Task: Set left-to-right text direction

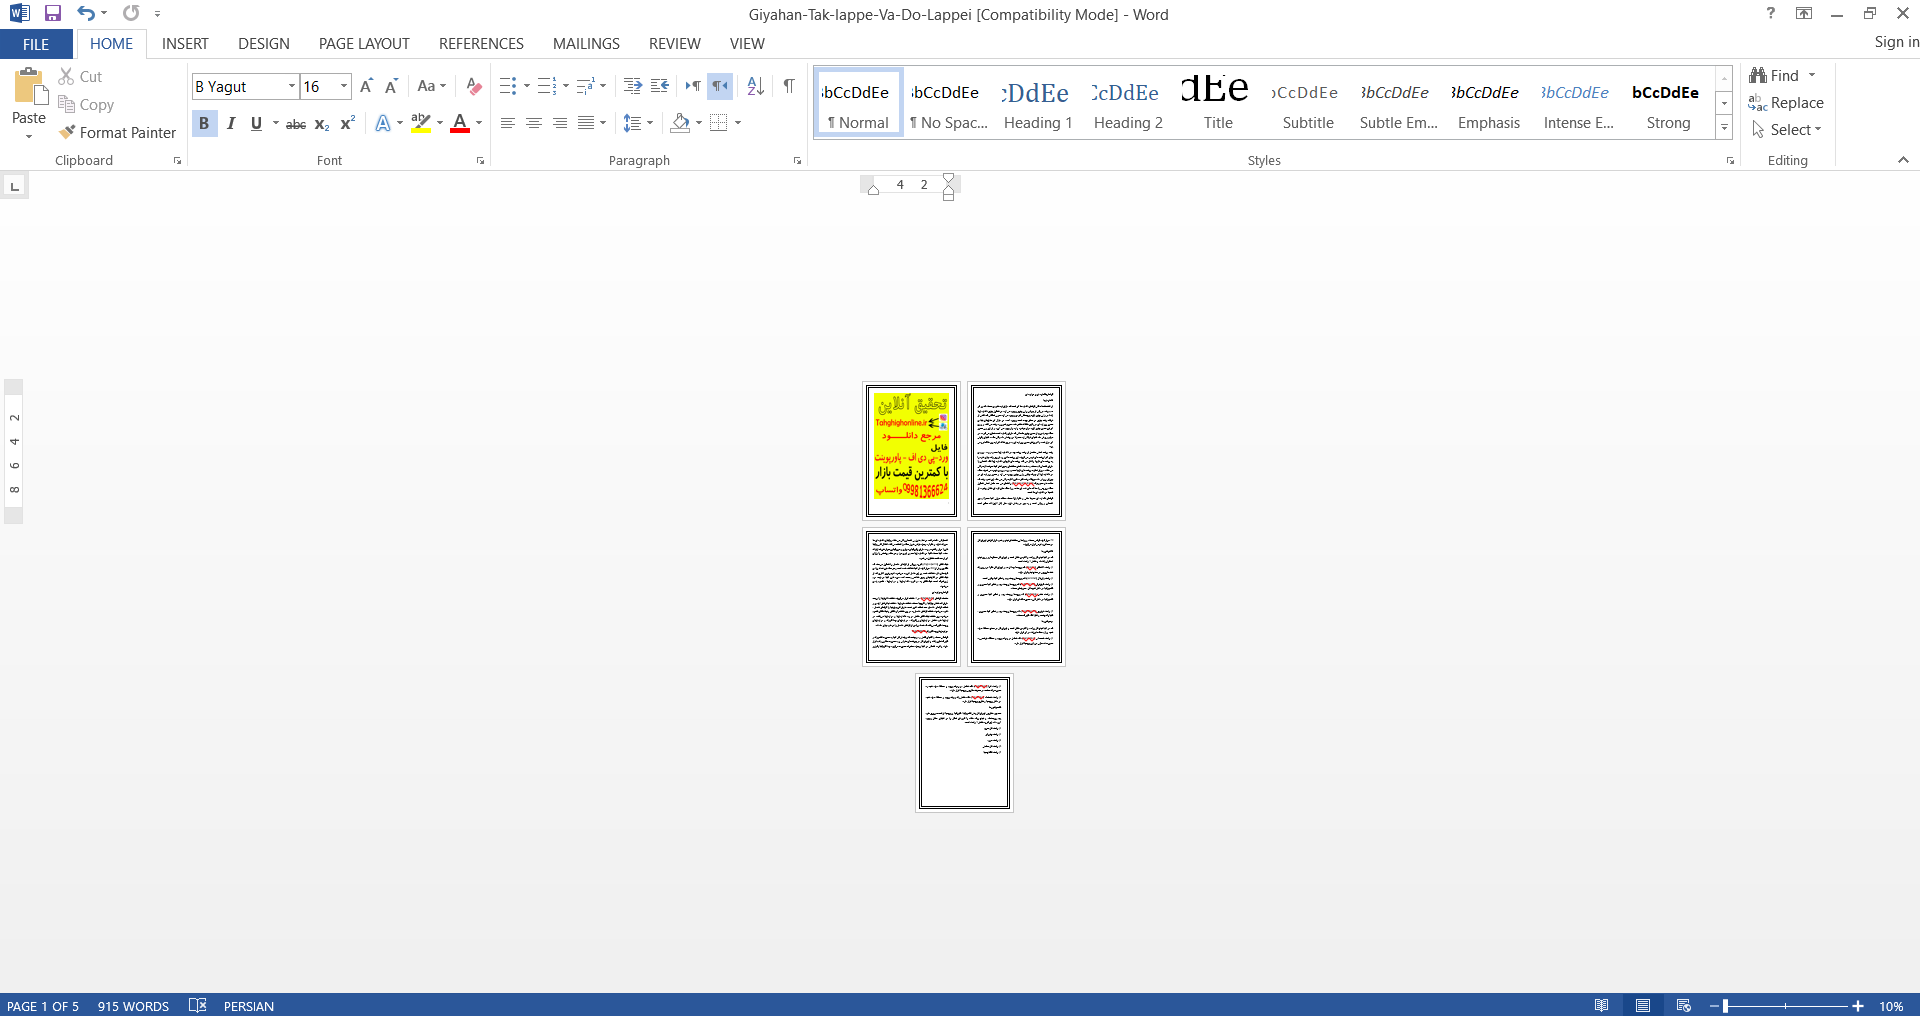Action: point(692,86)
